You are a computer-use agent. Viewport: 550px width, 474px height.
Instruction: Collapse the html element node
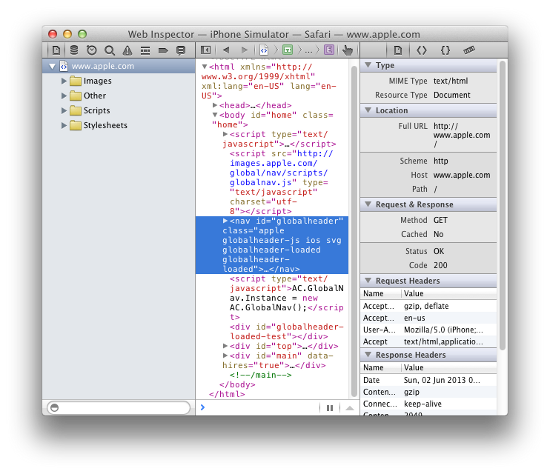pos(204,66)
